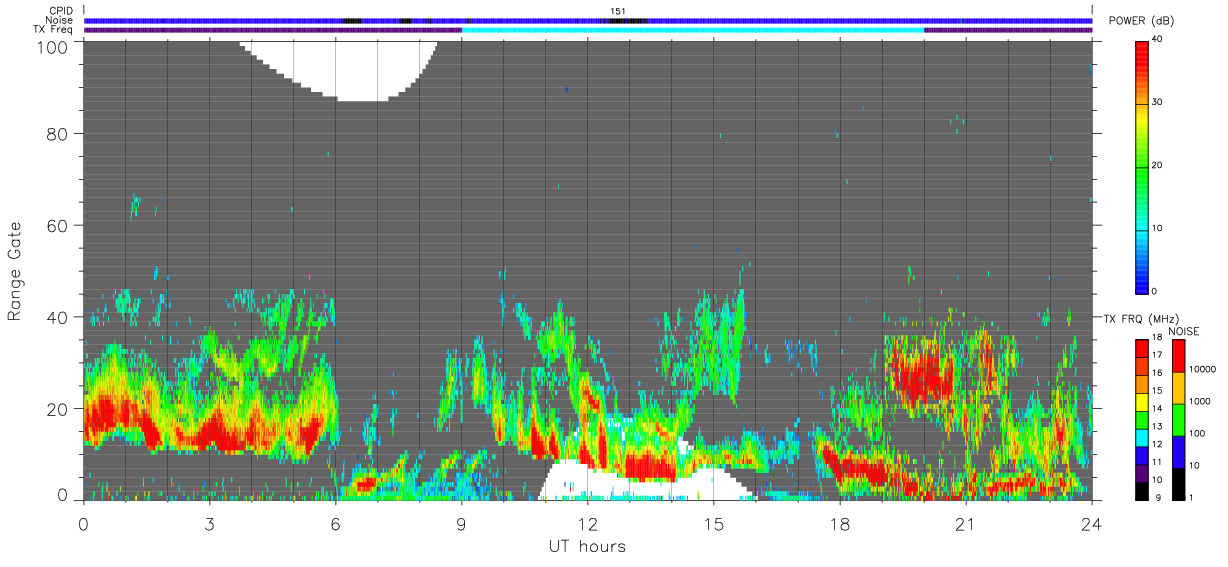
Task: Click the 24 tick on UT hours axis
Action: (1091, 524)
